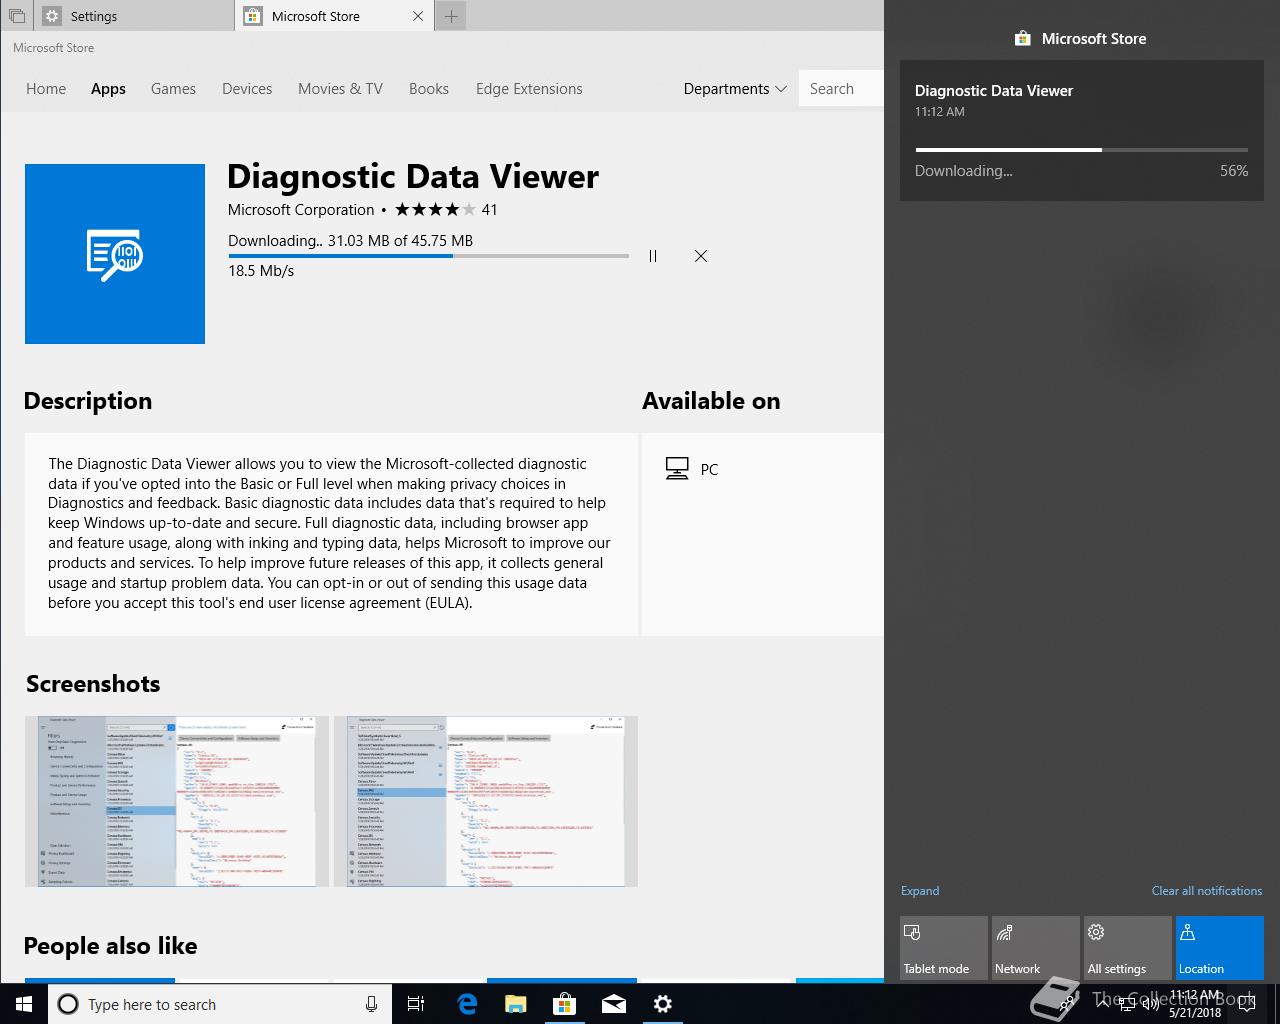Open the Network quick action
The height and width of the screenshot is (1024, 1280).
tap(1036, 948)
